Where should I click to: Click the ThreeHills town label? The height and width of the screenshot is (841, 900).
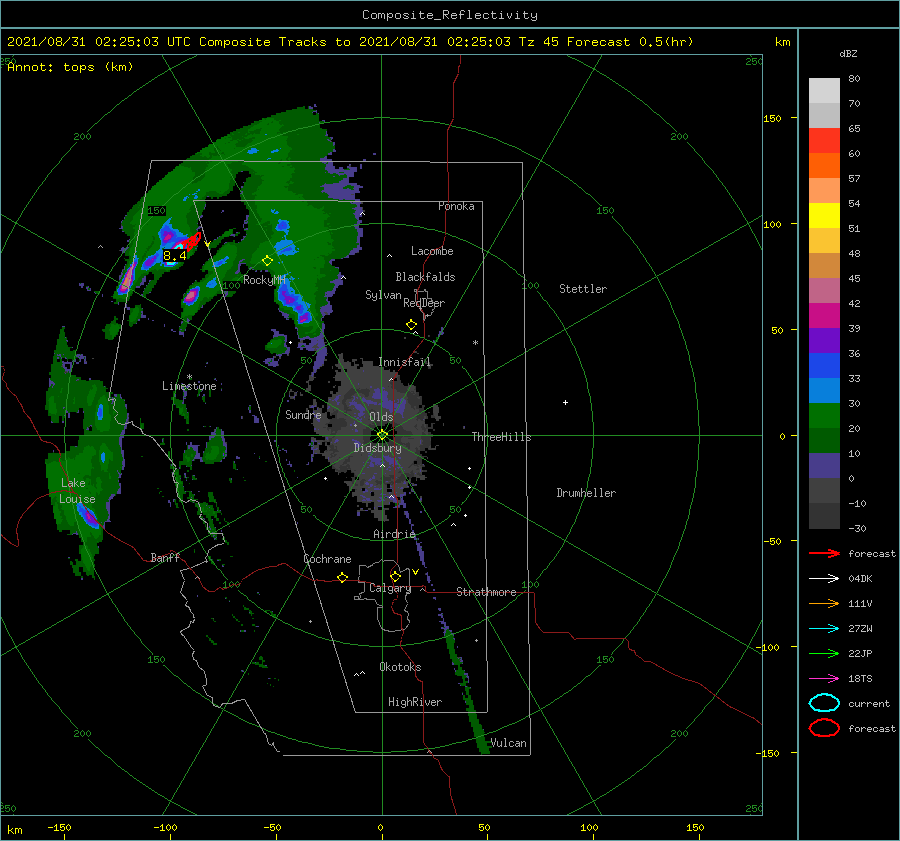click(501, 437)
